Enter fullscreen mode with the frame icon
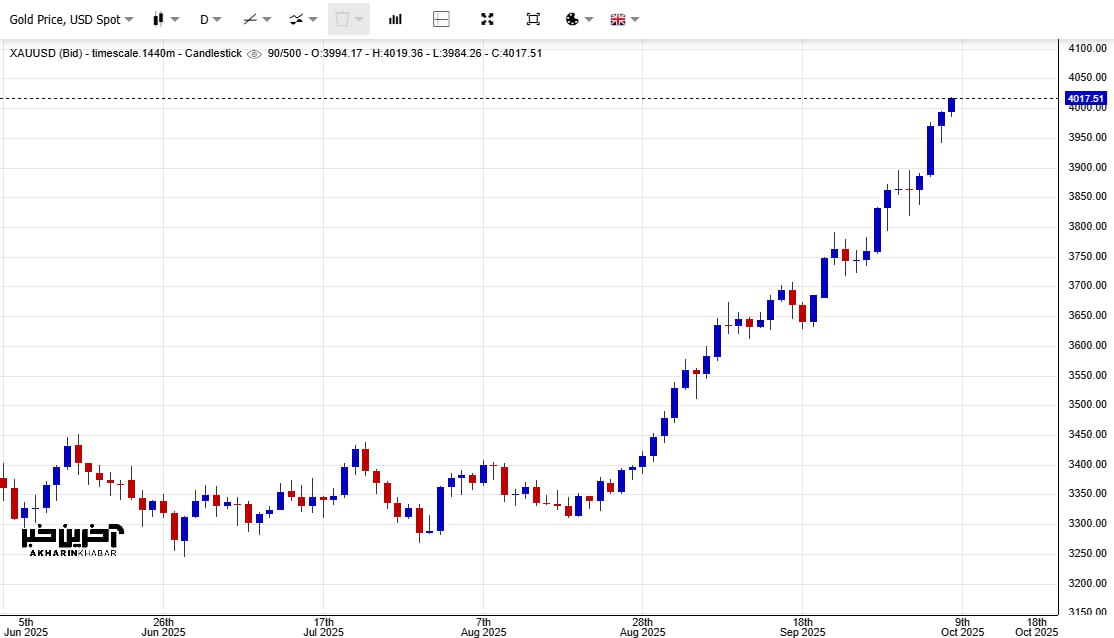1114x638 pixels. [x=533, y=19]
